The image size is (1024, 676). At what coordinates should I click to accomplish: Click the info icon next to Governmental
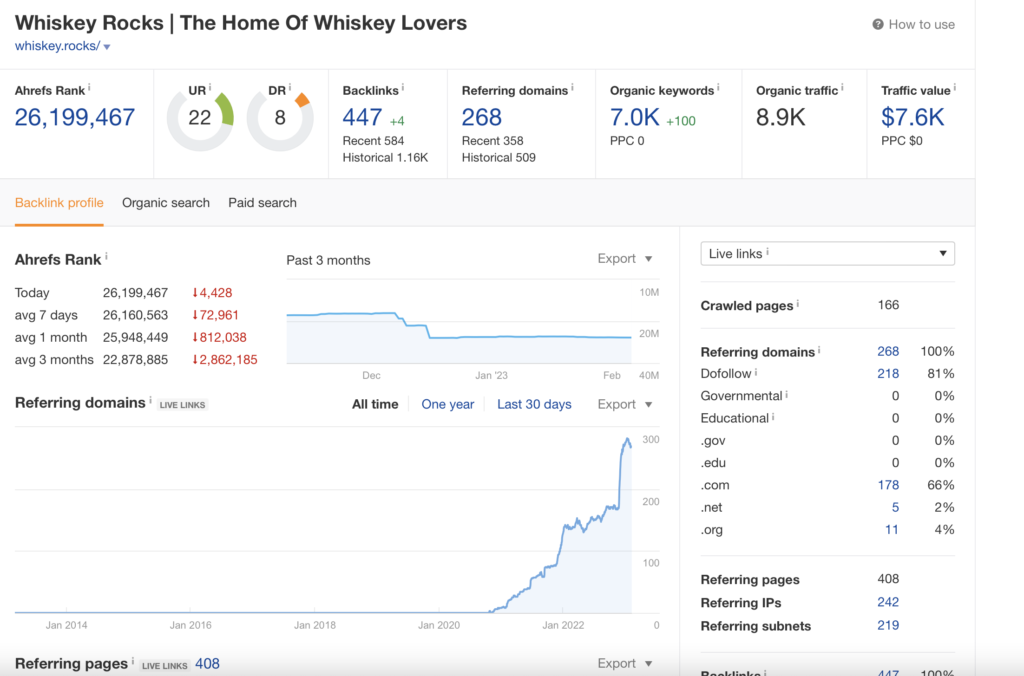coord(786,394)
